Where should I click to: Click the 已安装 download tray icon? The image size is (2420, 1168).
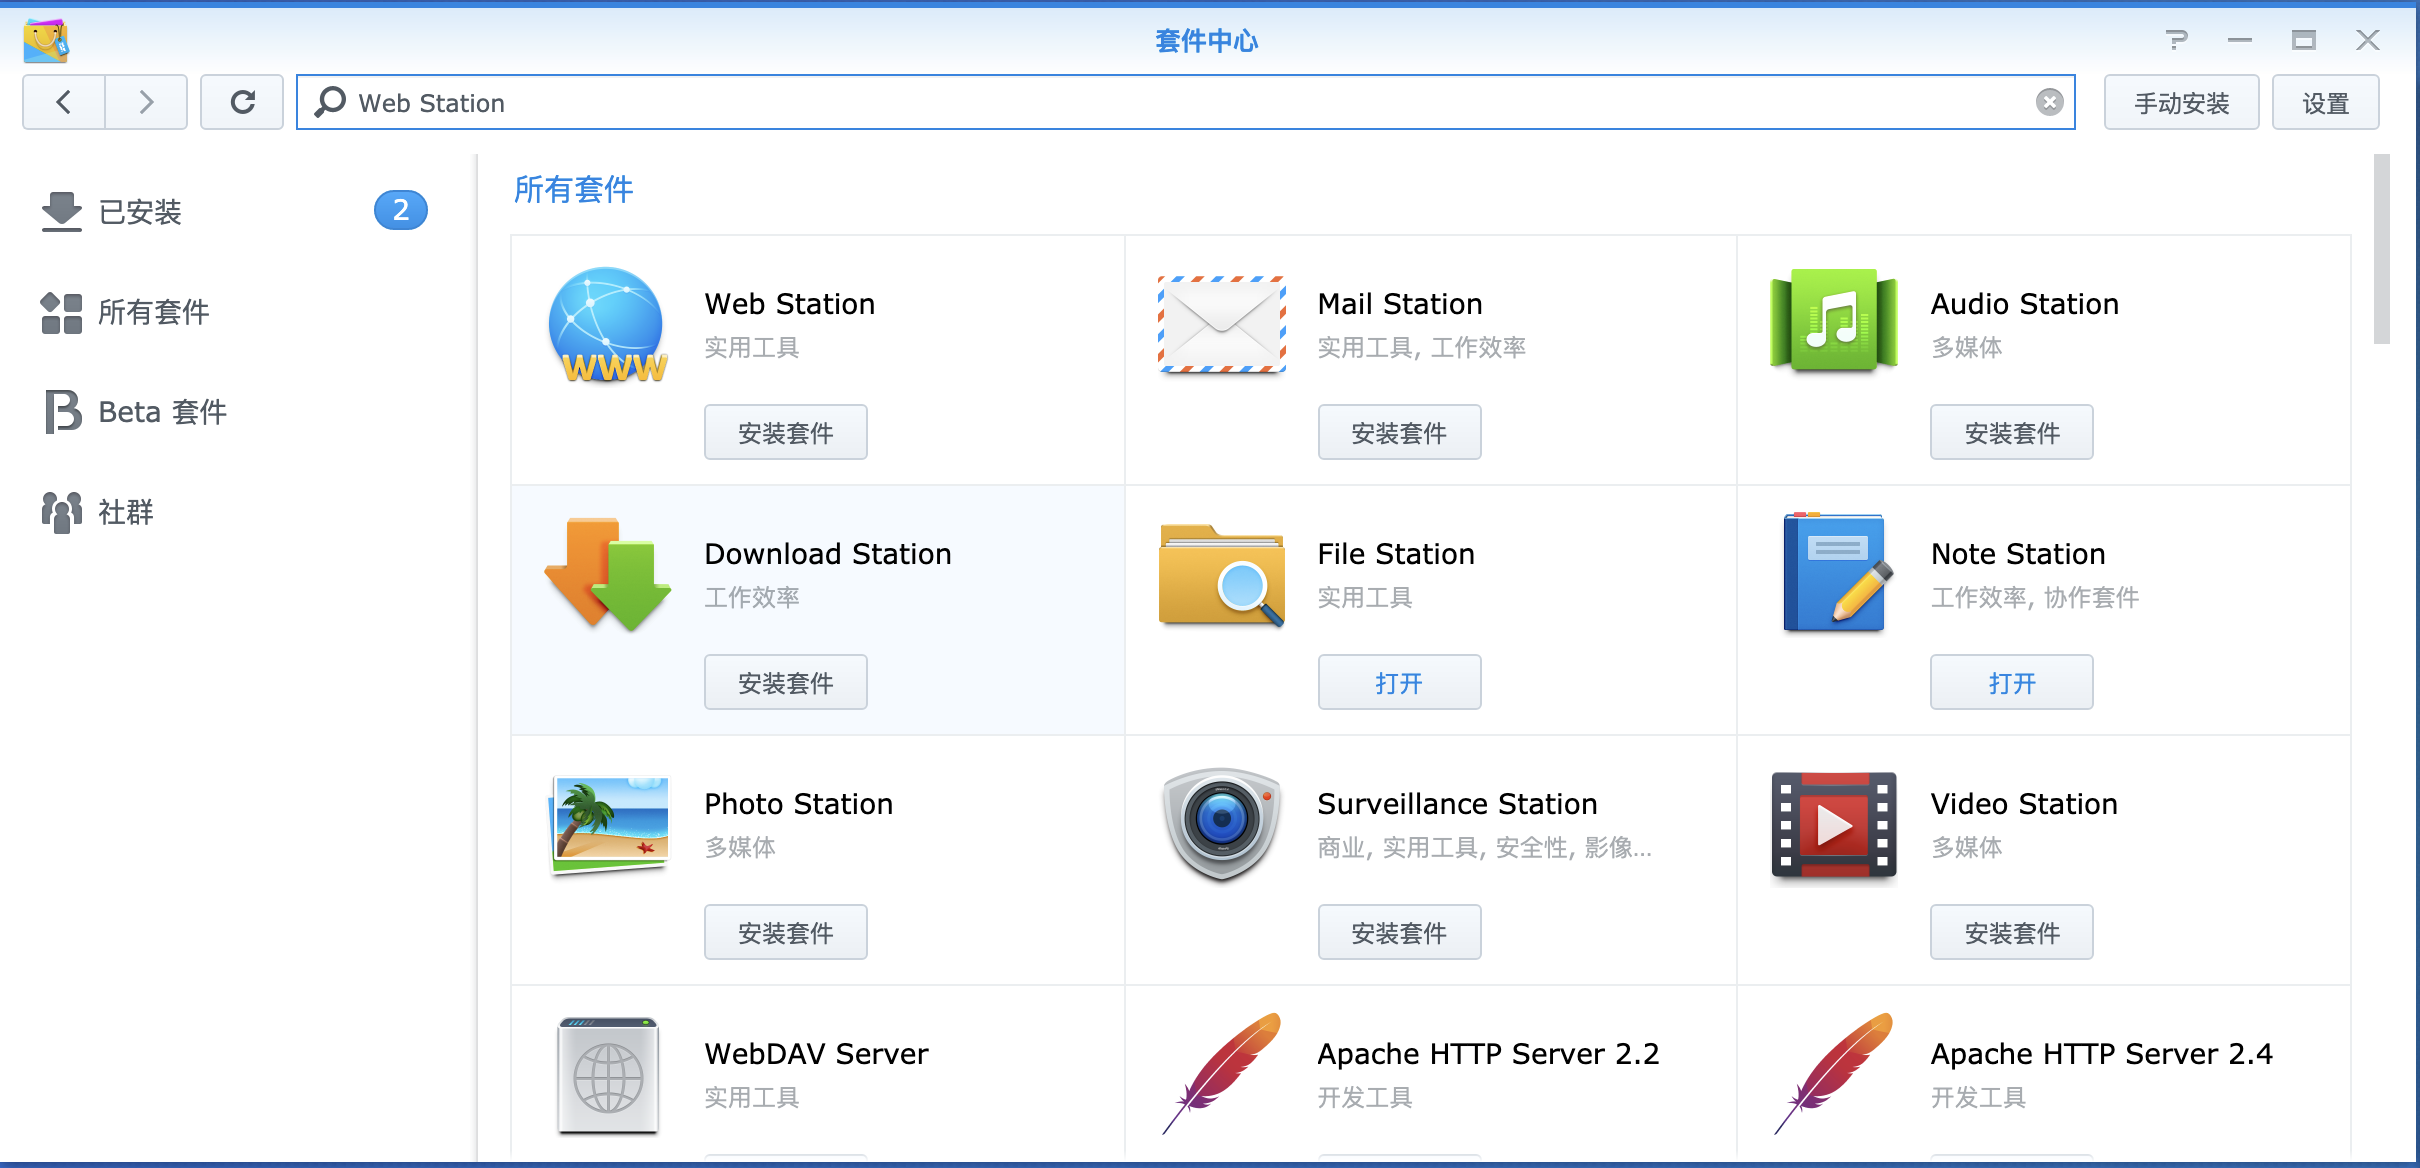pyautogui.click(x=61, y=211)
